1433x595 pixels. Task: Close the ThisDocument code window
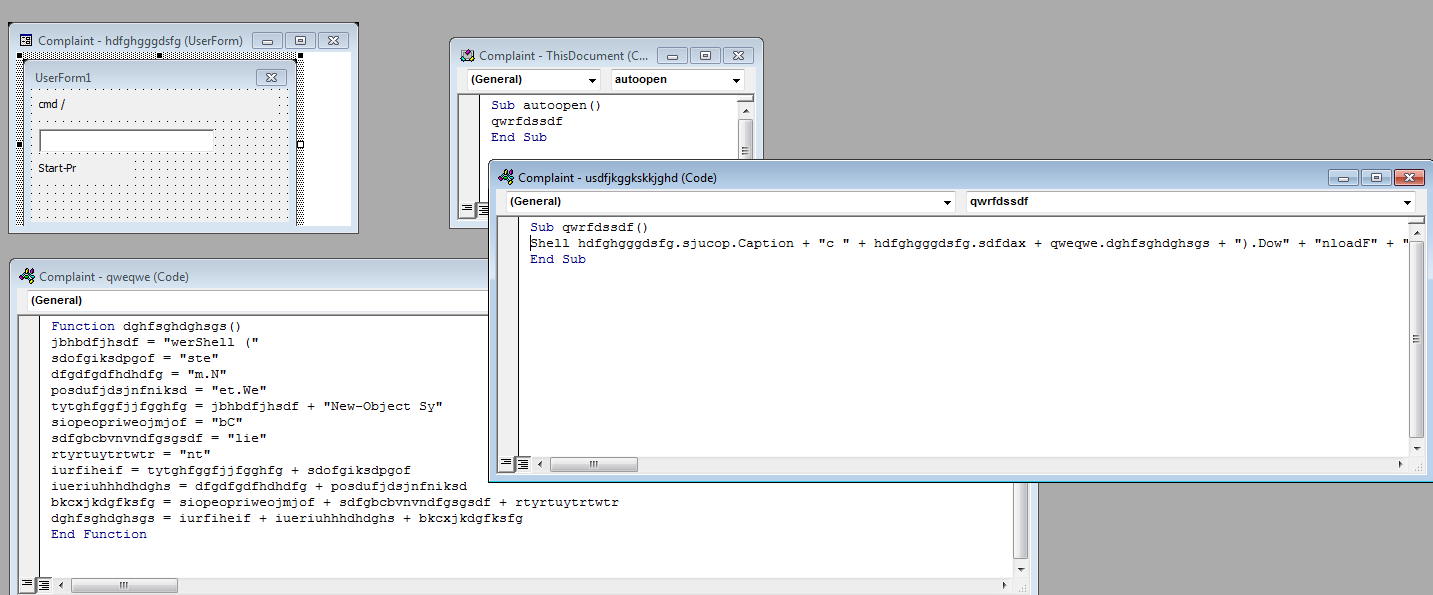(738, 56)
